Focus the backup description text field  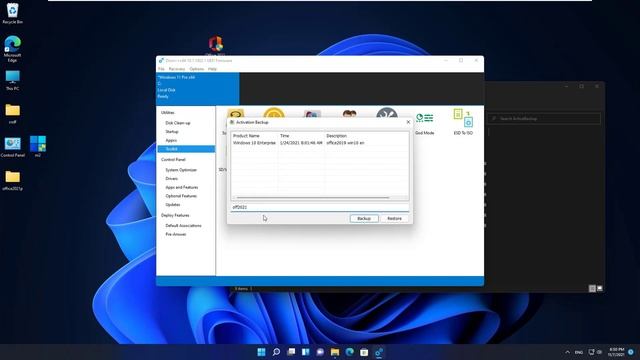click(x=320, y=207)
